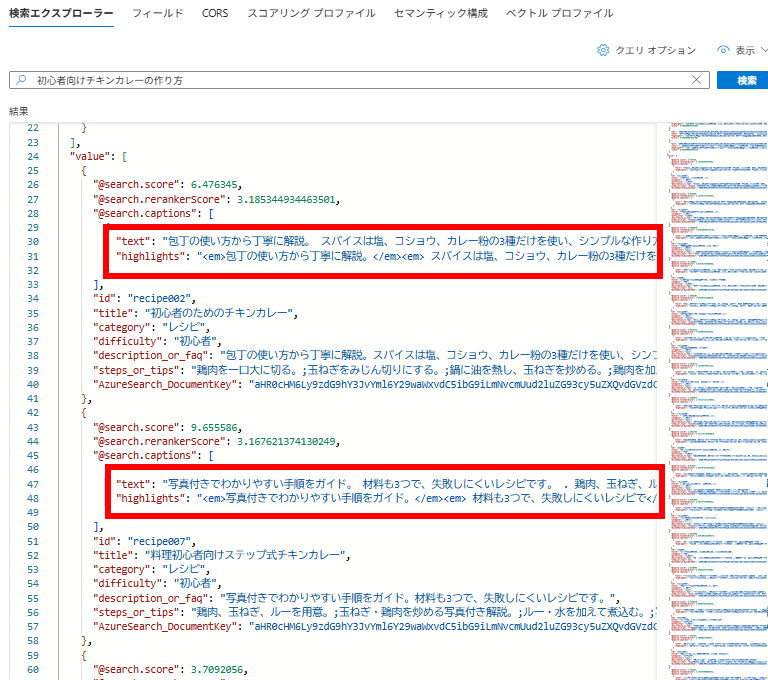Click the クエリ オプション gear icon
This screenshot has height=680, width=768.
603,50
